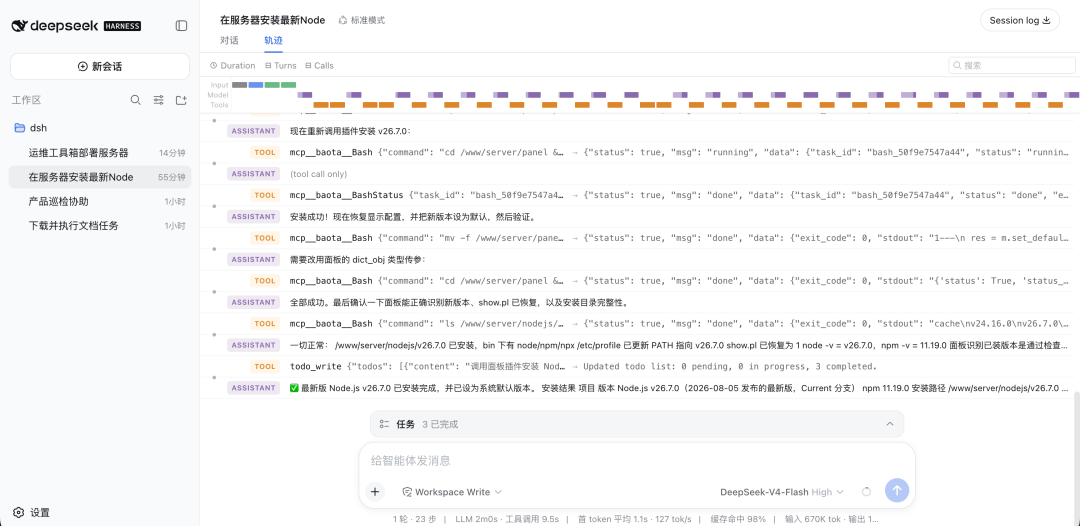This screenshot has height=526, width=1080.
Task: Open the workspace search icon
Action: 136,100
